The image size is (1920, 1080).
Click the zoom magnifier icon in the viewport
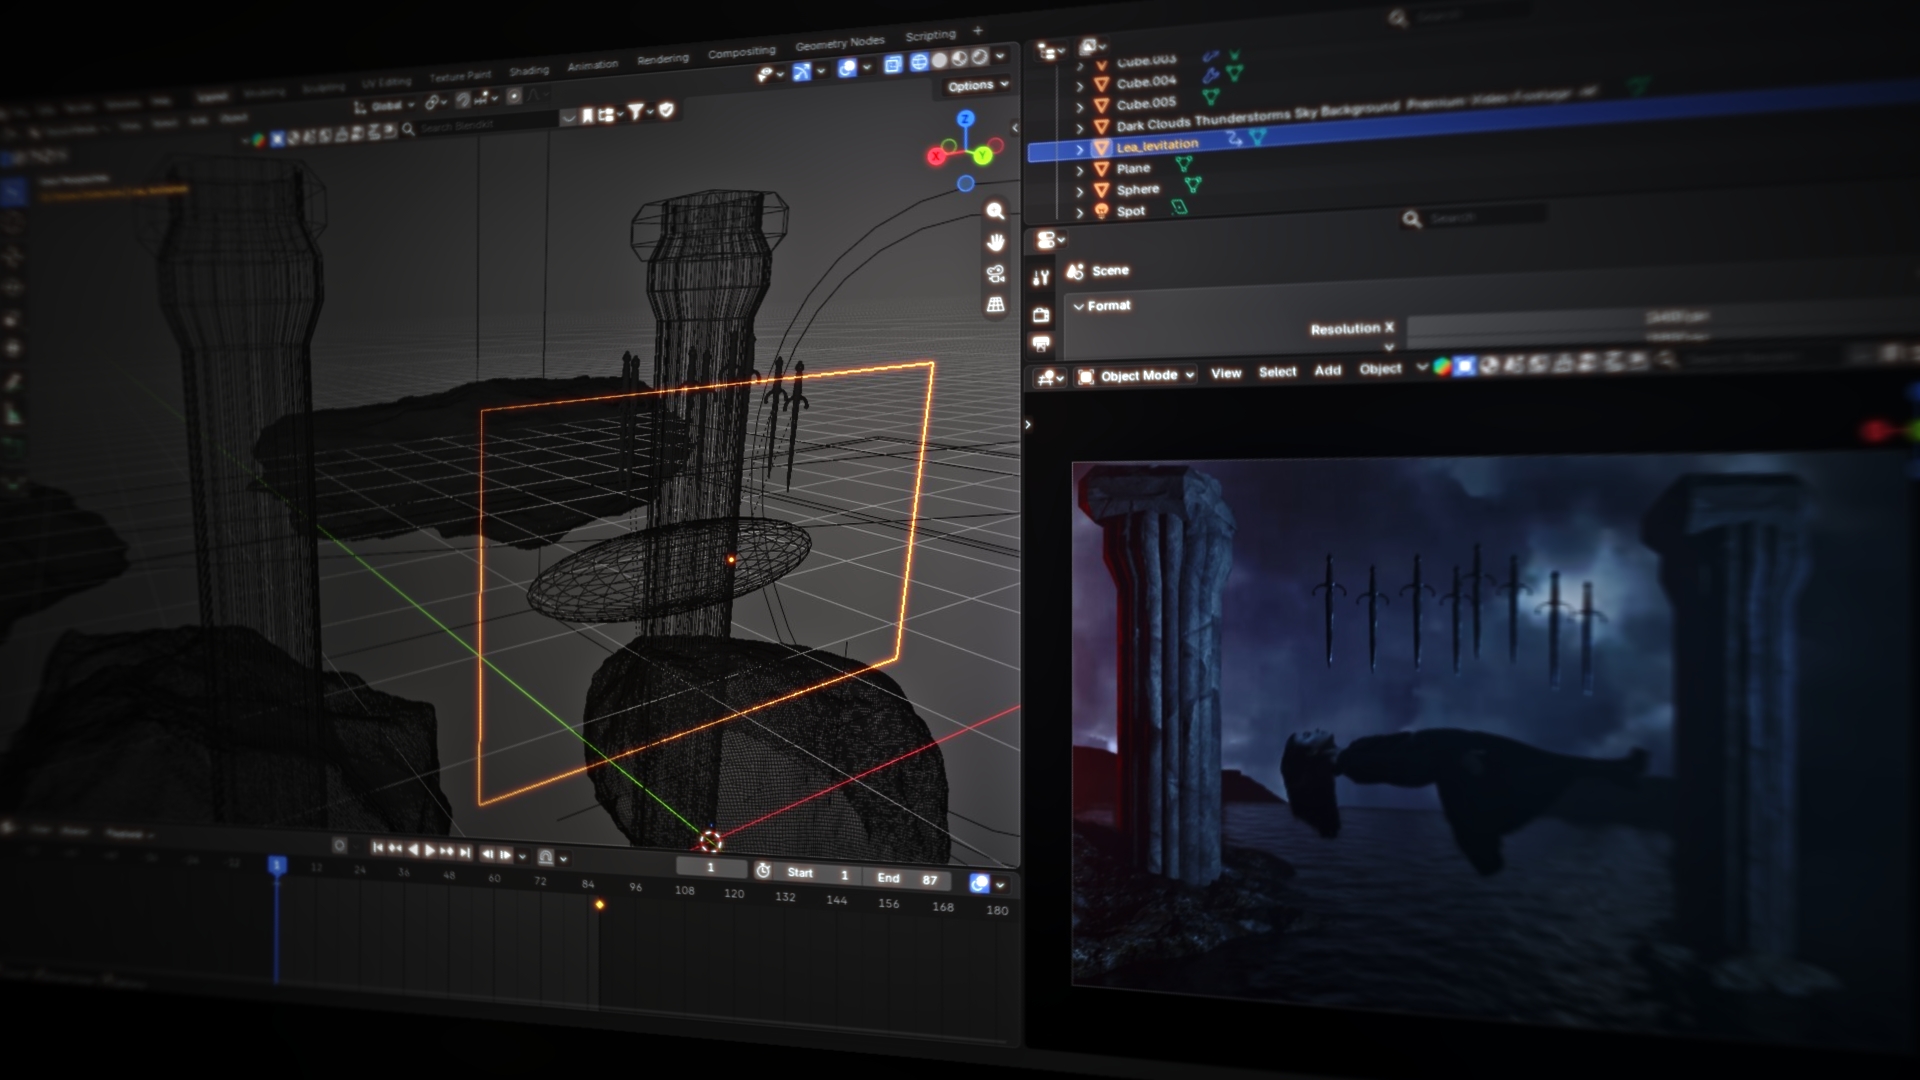[x=995, y=211]
